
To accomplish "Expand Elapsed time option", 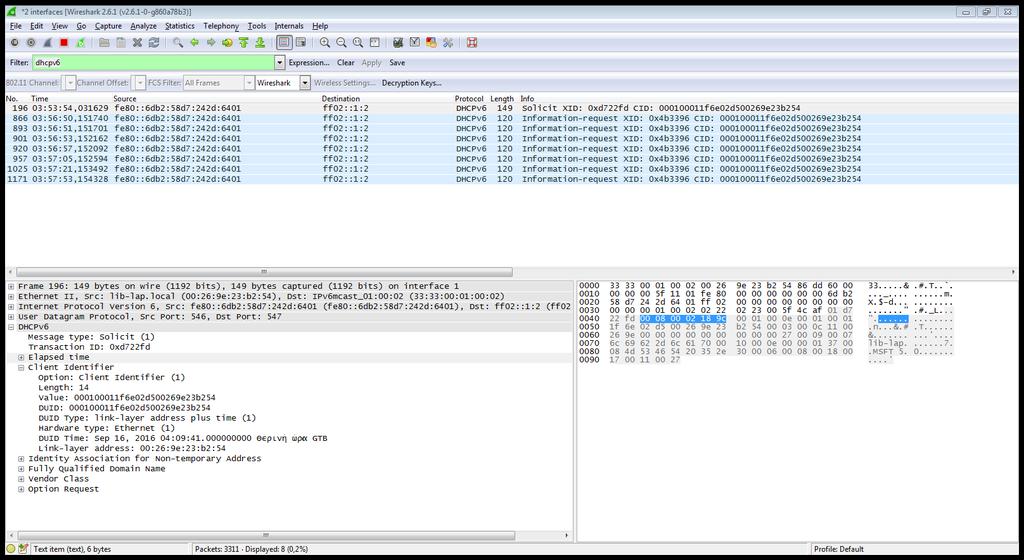I will click(21, 358).
